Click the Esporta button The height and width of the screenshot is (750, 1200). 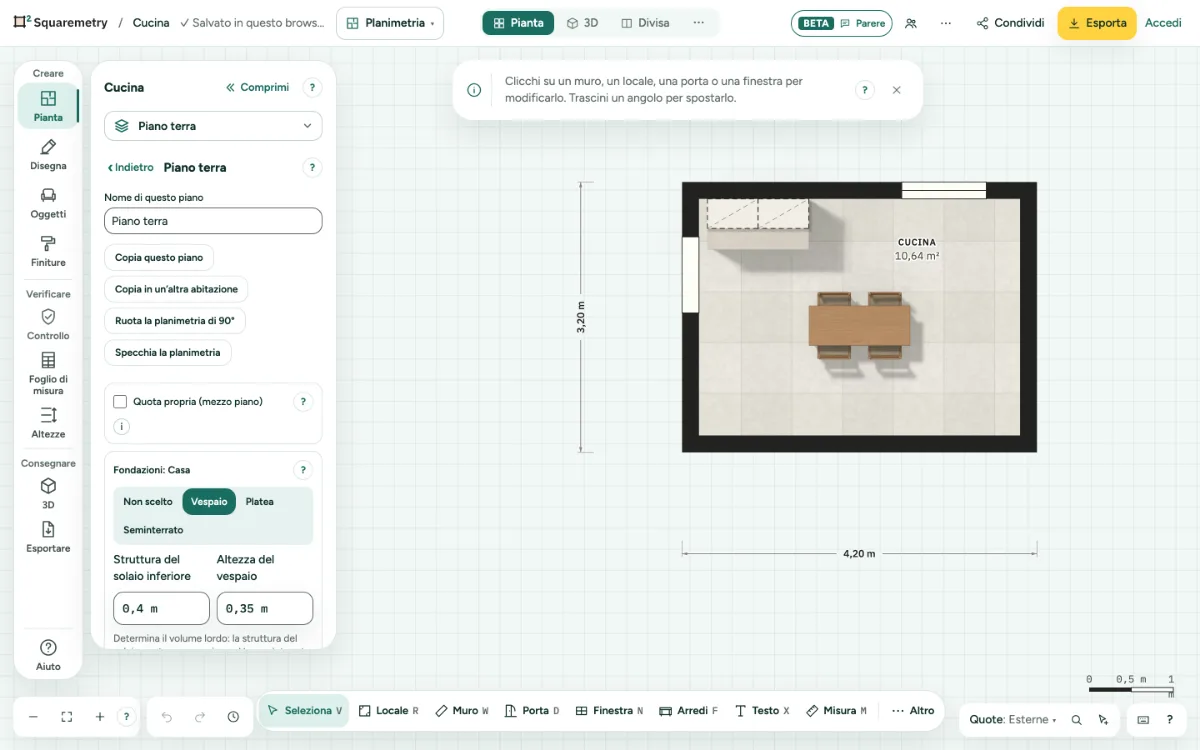pyautogui.click(x=1097, y=23)
